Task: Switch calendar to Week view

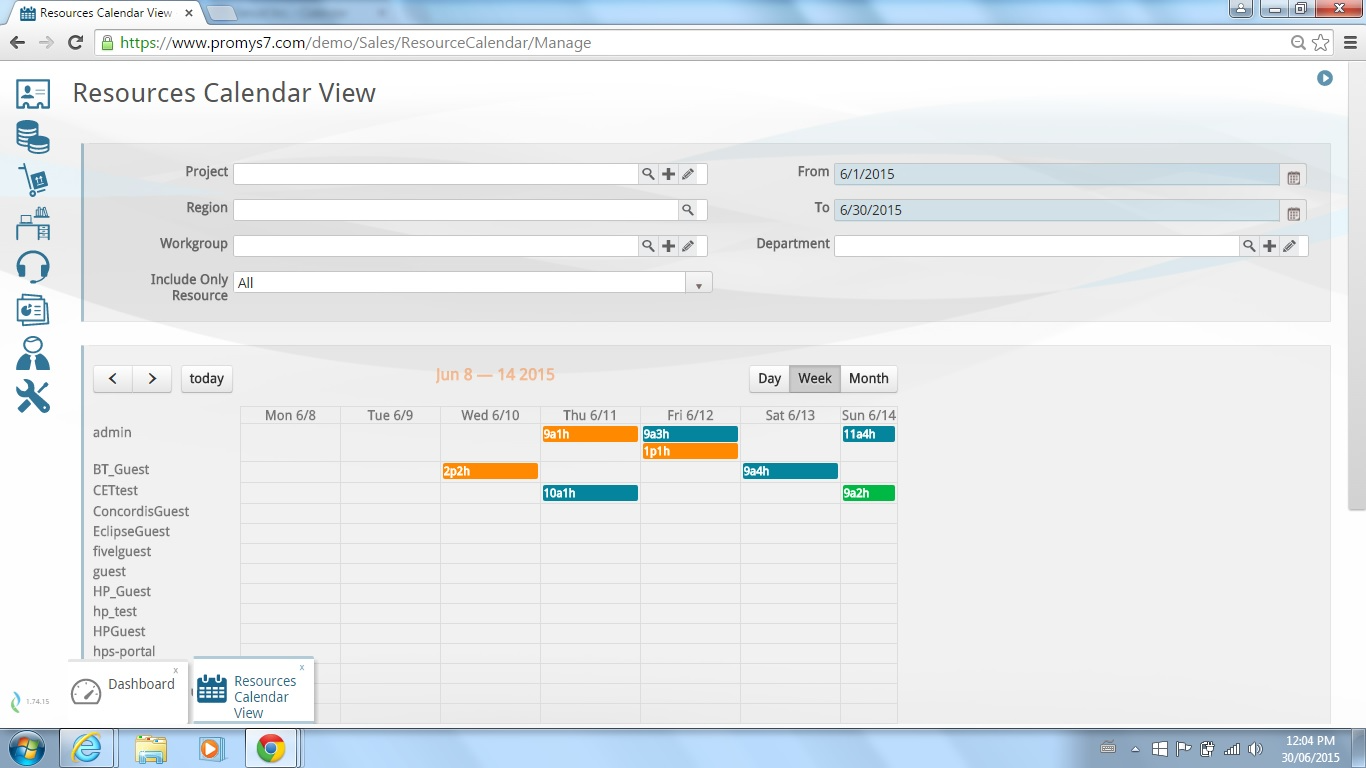Action: click(x=815, y=379)
